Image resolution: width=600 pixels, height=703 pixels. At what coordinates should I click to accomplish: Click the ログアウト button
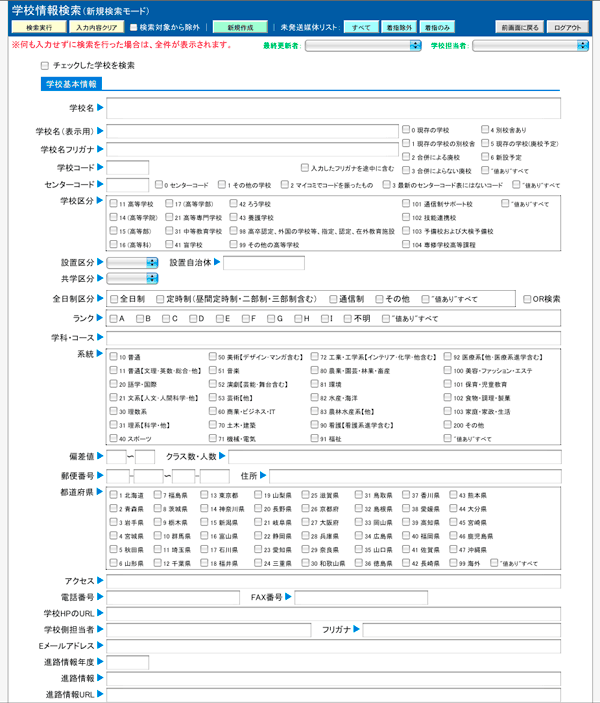[567, 27]
